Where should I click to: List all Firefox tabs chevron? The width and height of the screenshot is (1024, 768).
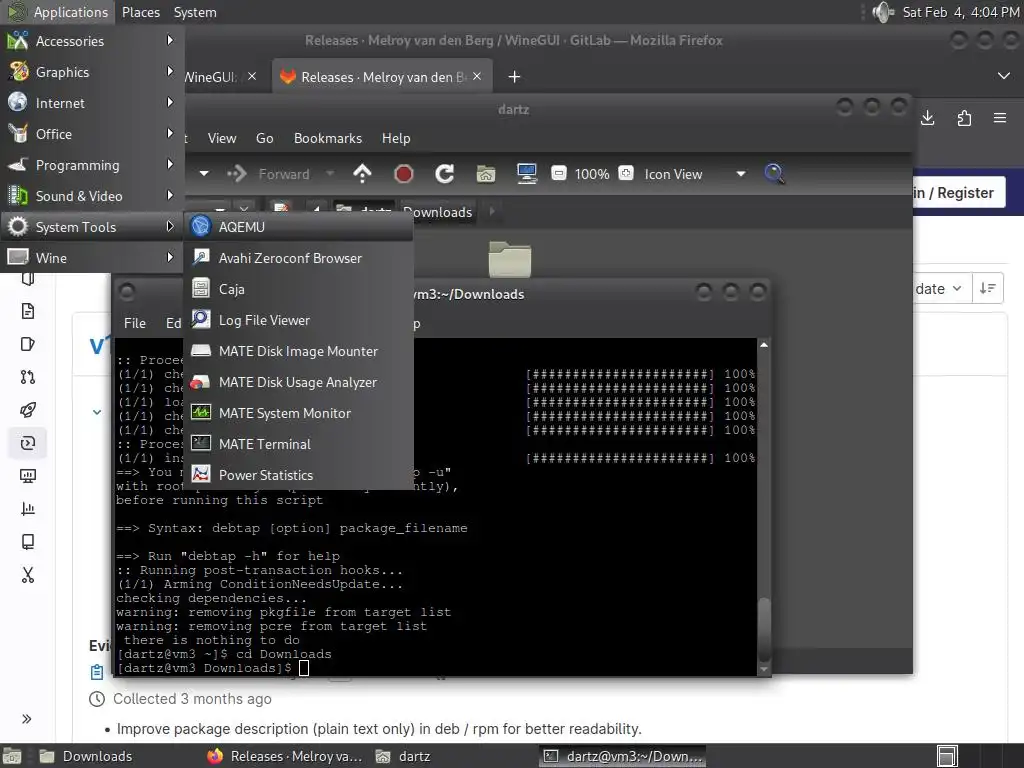point(1003,76)
